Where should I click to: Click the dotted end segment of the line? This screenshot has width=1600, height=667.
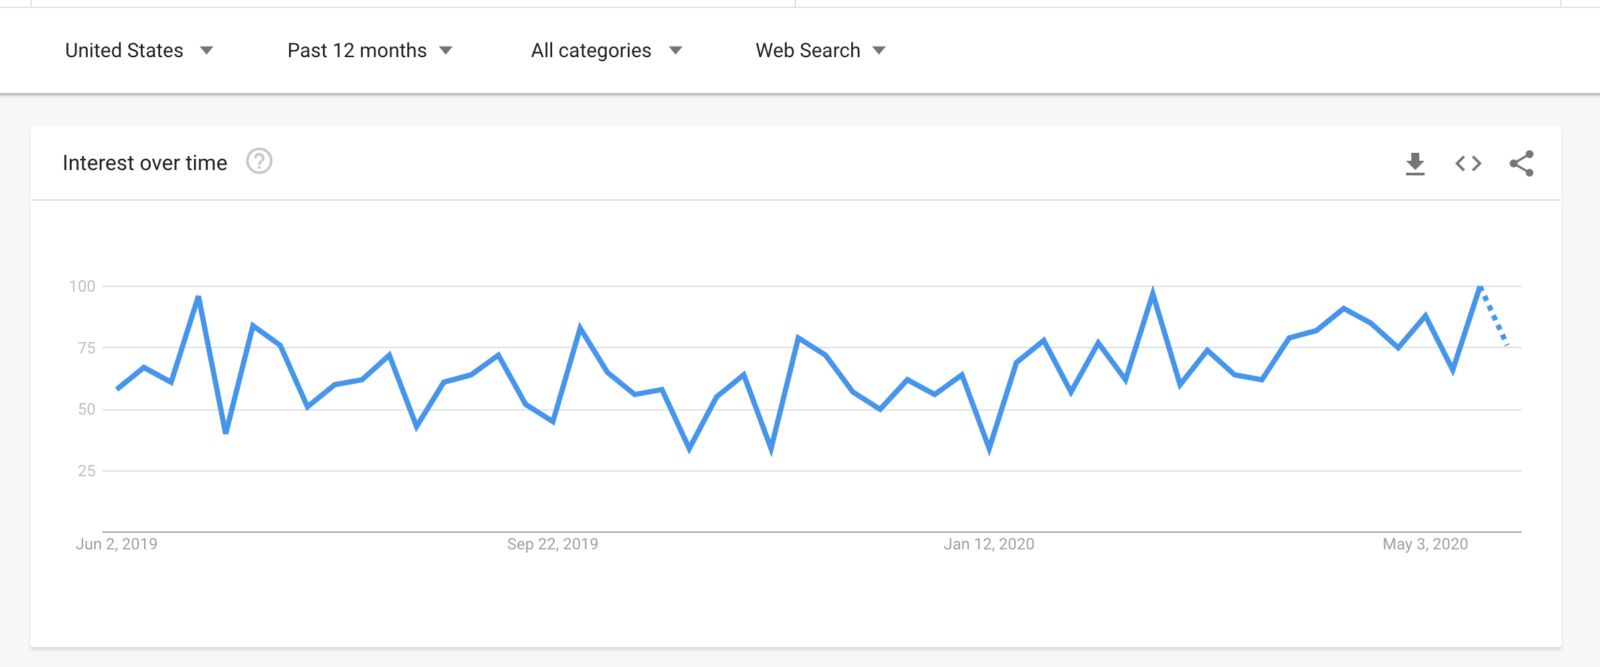[x=1495, y=318]
